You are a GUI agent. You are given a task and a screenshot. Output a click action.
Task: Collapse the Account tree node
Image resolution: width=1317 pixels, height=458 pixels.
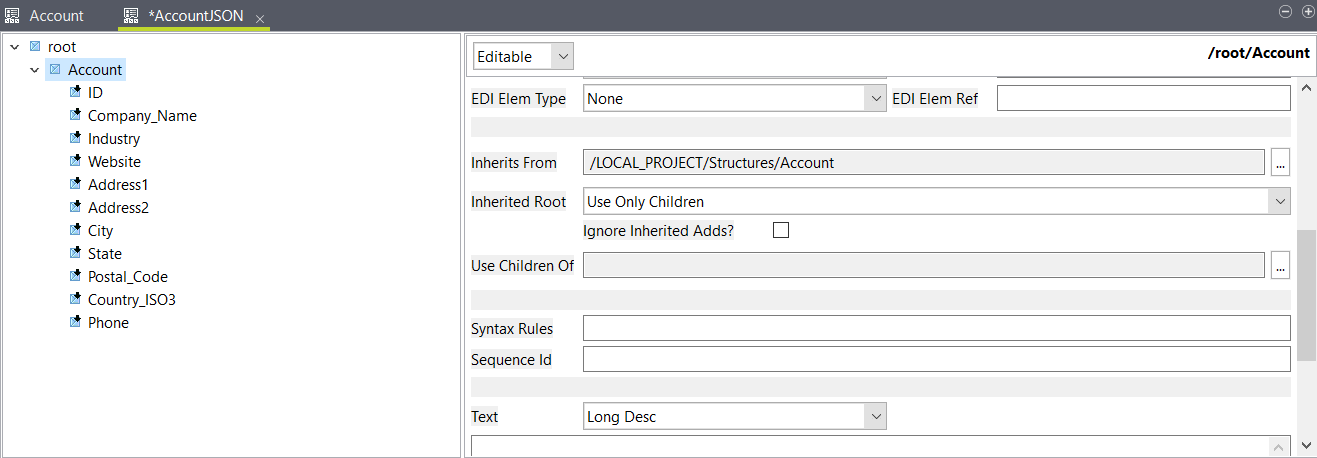tap(35, 70)
